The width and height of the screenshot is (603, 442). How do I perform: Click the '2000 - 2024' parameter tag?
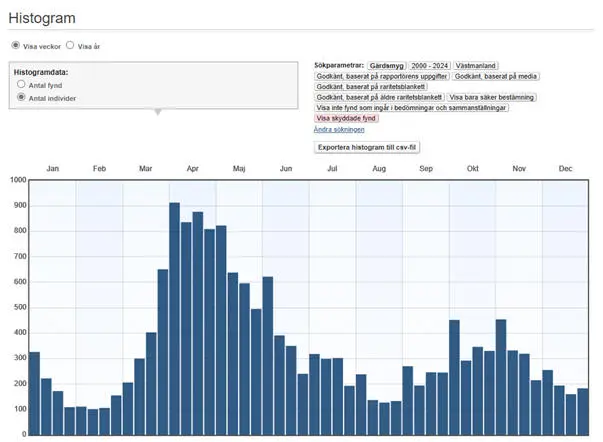(431, 65)
